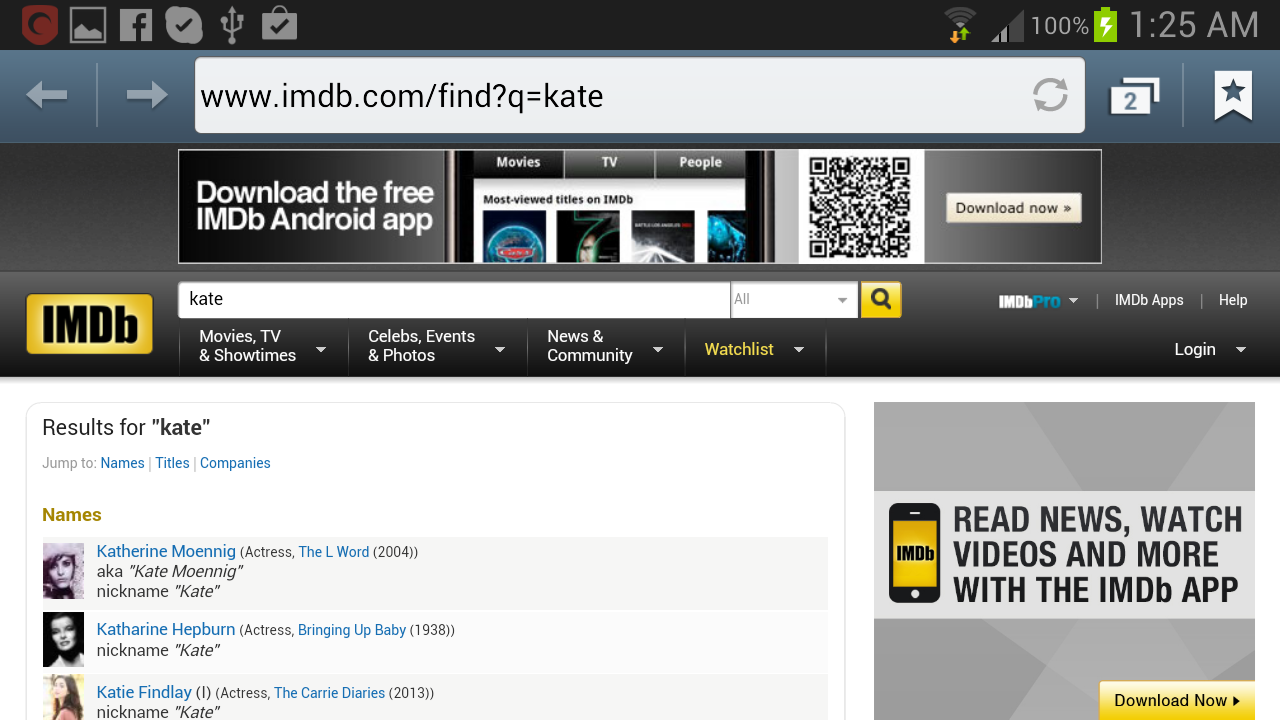
Task: Tap the browser forward arrow
Action: [x=146, y=95]
